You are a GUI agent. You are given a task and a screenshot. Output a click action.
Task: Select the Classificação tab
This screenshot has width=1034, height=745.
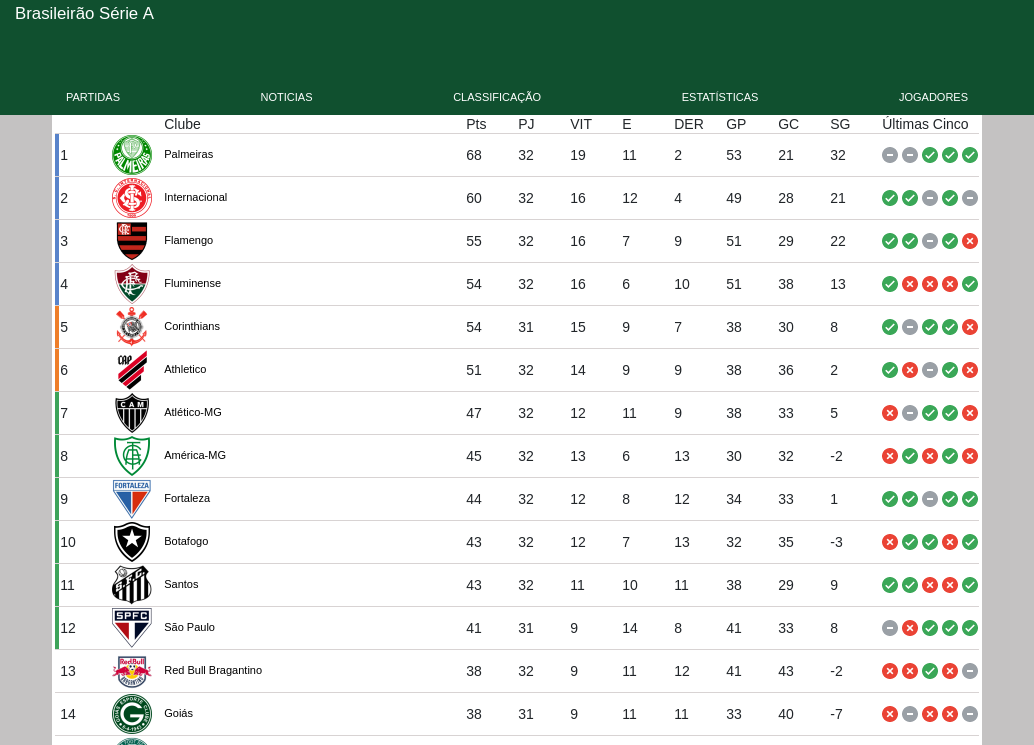pyautogui.click(x=497, y=97)
